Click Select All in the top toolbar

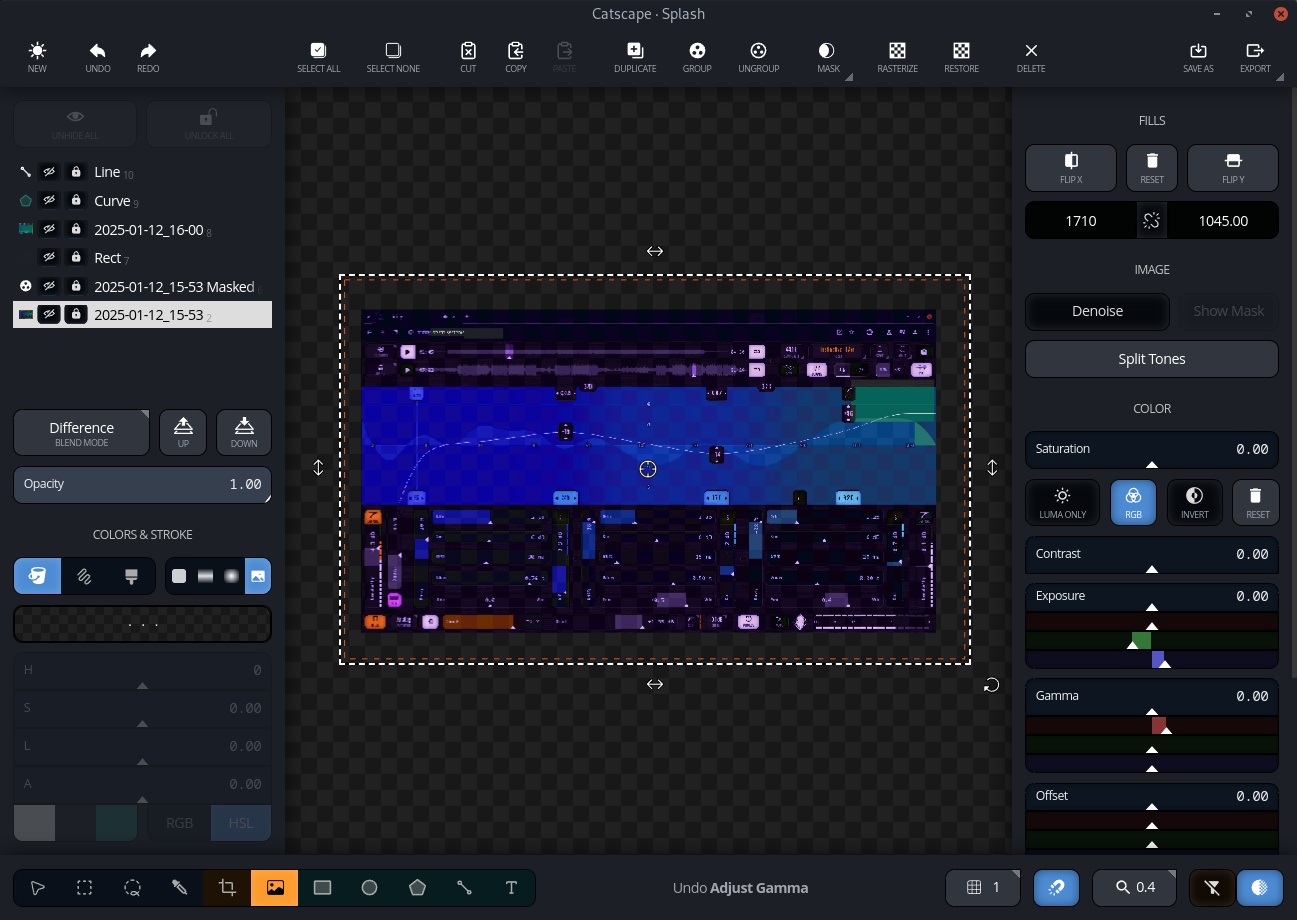[x=318, y=57]
